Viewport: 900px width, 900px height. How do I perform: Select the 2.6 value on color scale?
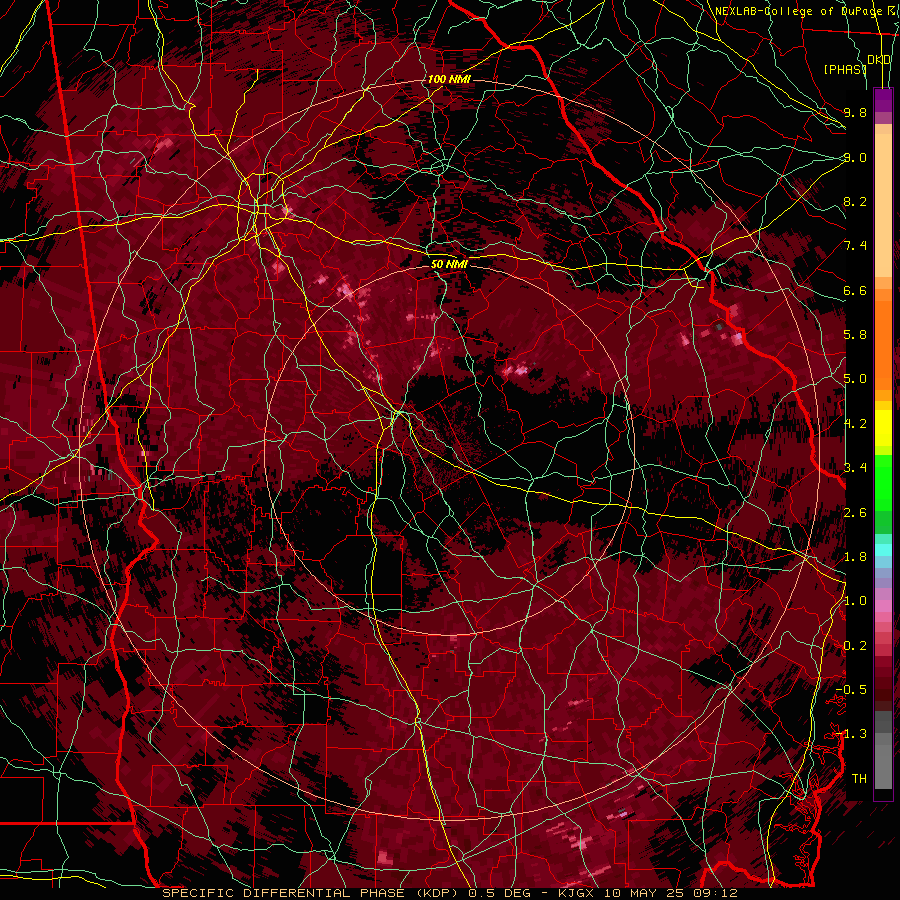(x=855, y=513)
